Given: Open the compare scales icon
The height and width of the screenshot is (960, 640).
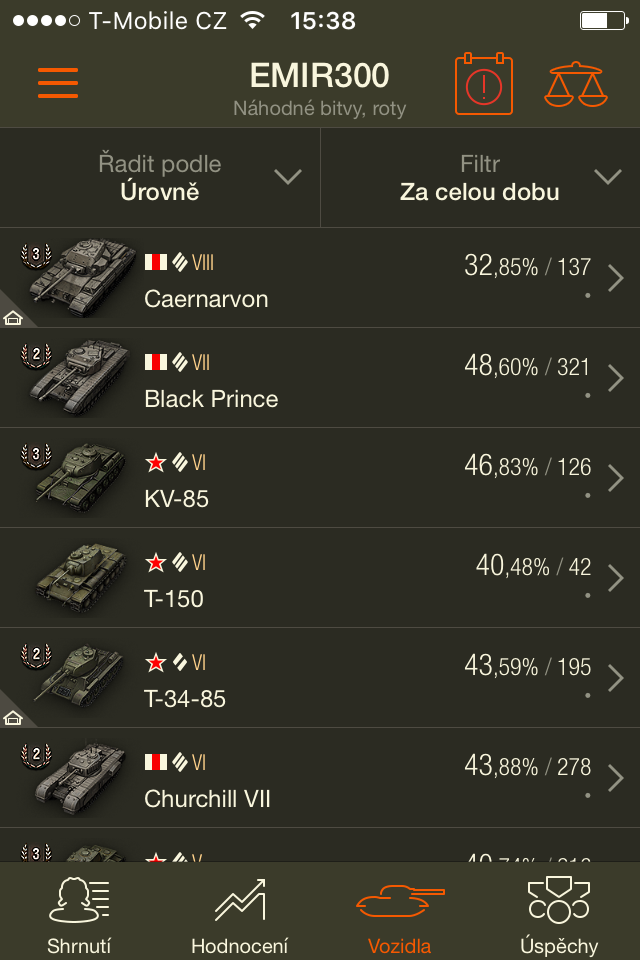Looking at the screenshot, I should (x=575, y=85).
